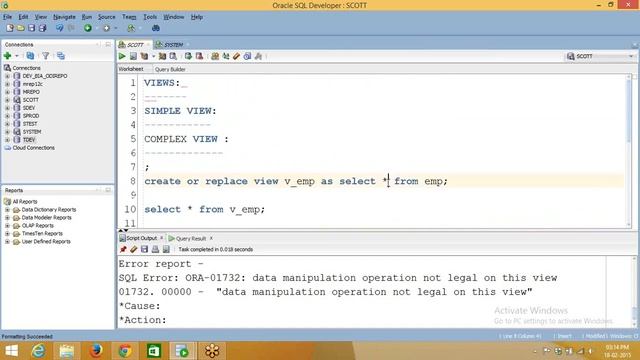This screenshot has height=360, width=640.
Task: Open Internet Explorer from the taskbar
Action: pos(38,351)
